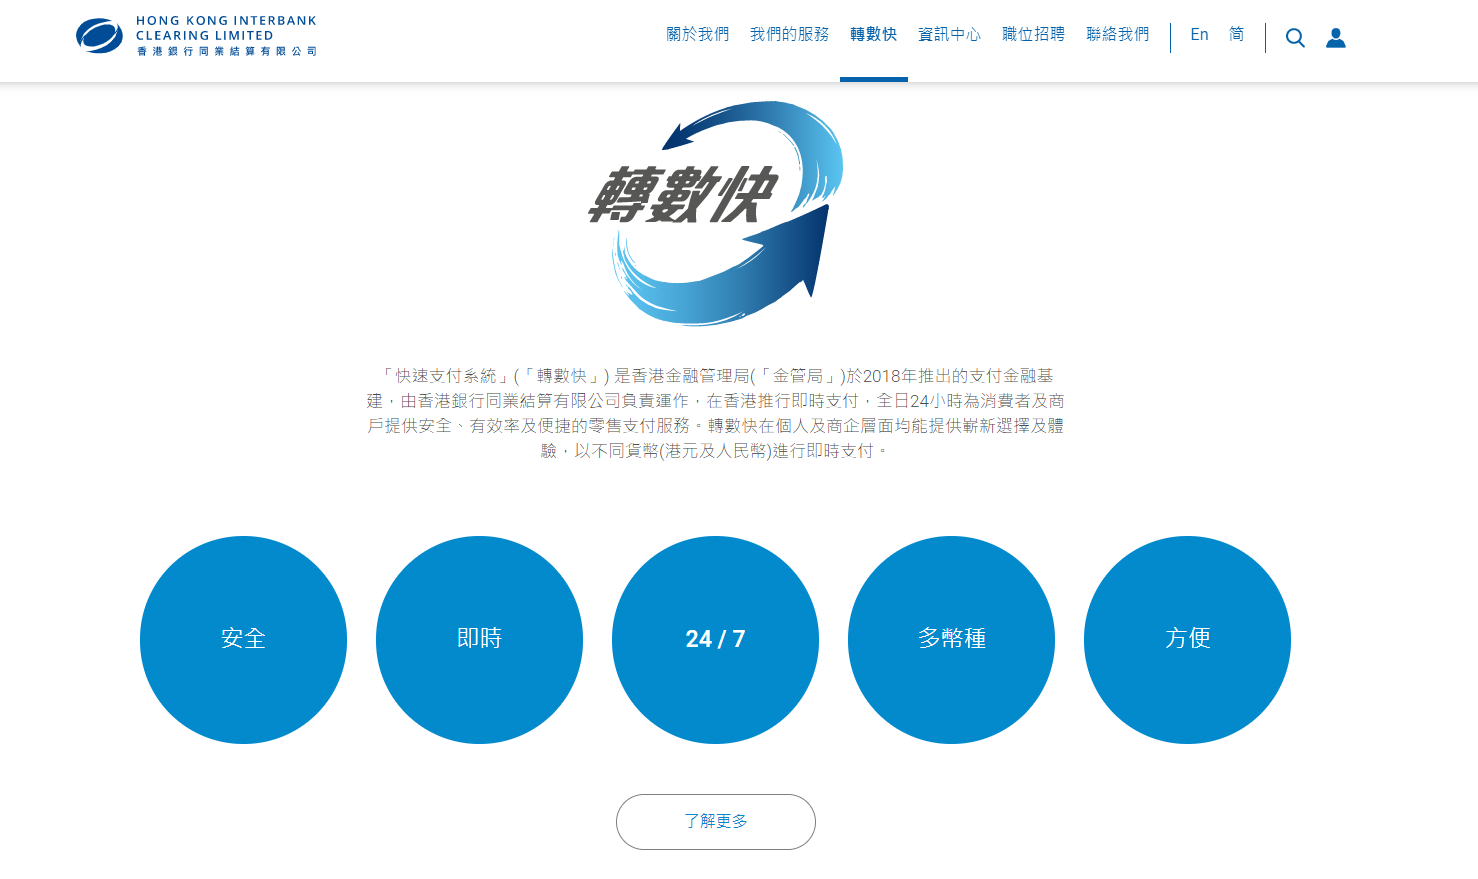1478x879 pixels.
Task: Click the 快速支付系統 description paragraph
Action: click(715, 413)
